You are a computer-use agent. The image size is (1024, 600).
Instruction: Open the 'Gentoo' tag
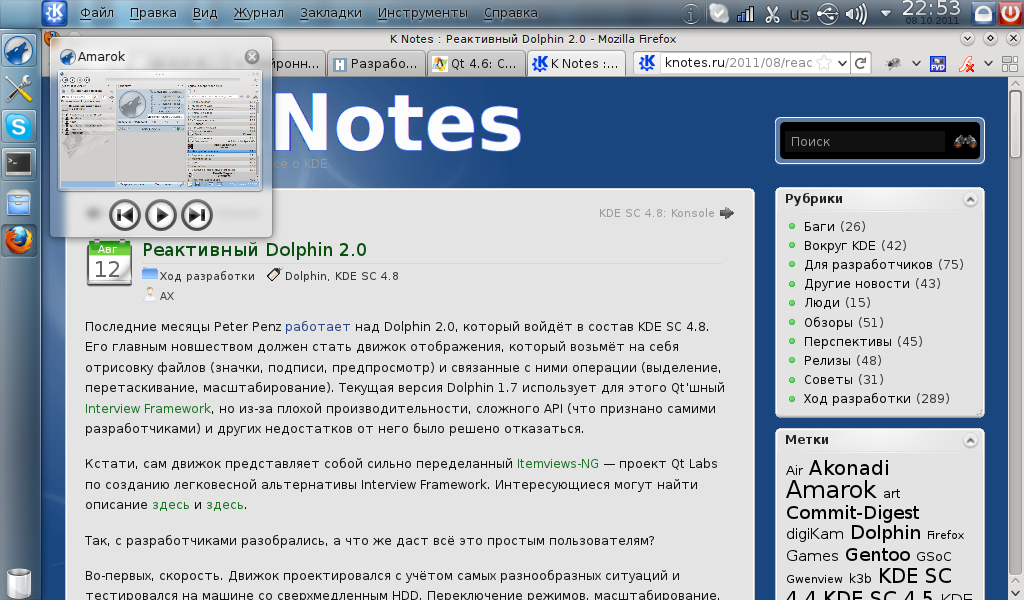(877, 555)
